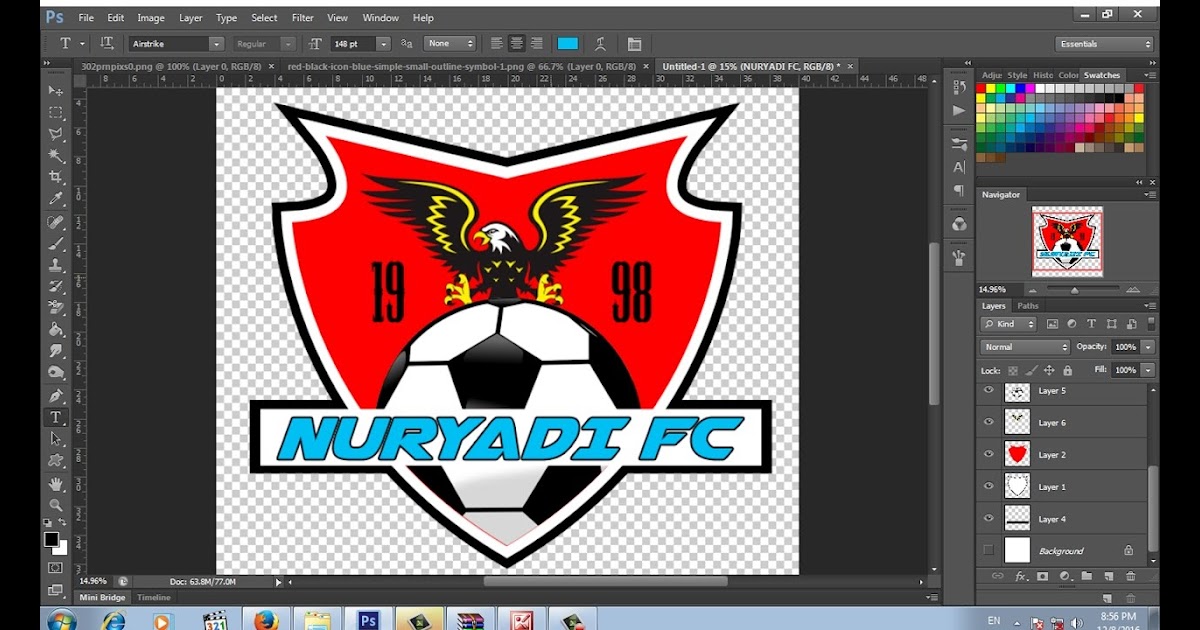The height and width of the screenshot is (630, 1200).
Task: Open the Filter menu
Action: tap(302, 18)
